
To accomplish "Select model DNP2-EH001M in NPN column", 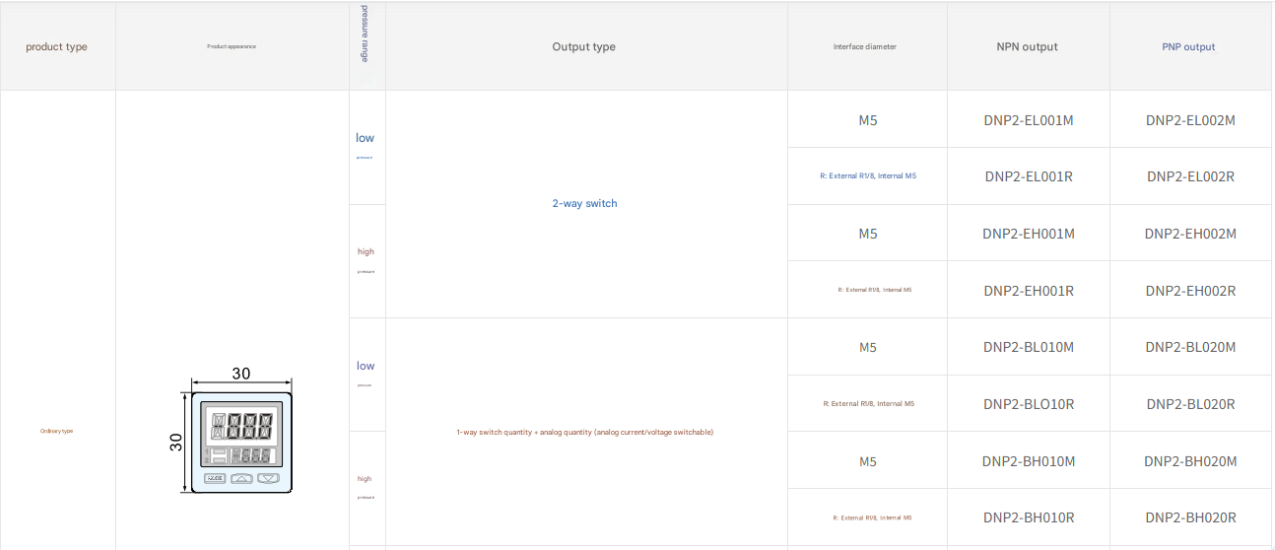I will pyautogui.click(x=1028, y=234).
